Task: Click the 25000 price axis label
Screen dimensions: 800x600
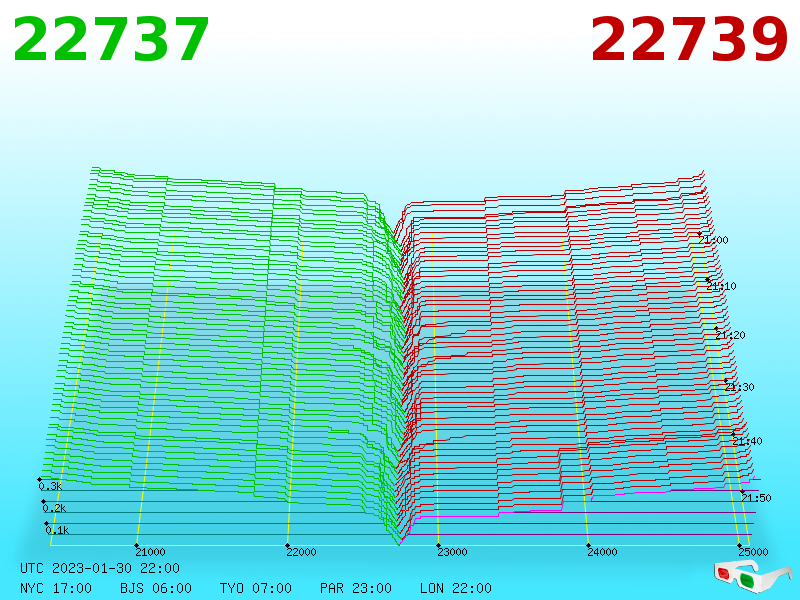Action: (753, 552)
